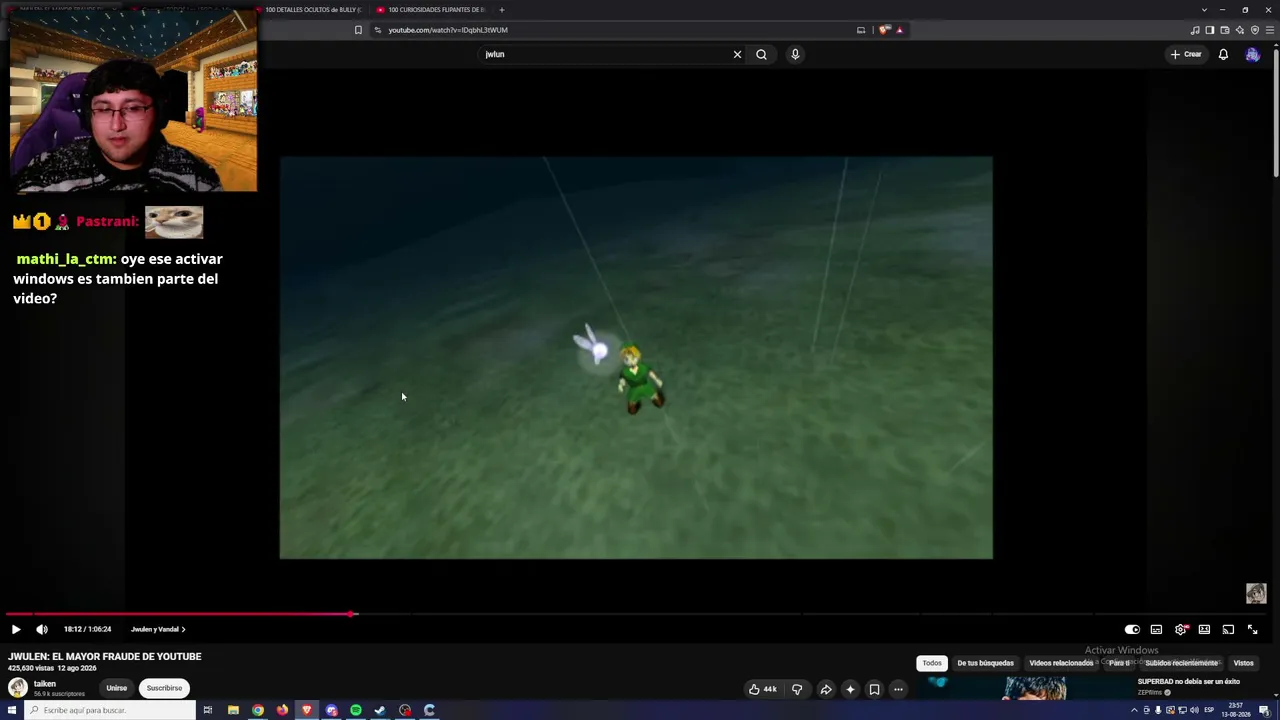
Task: Open the Windows Start menu
Action: [x=12, y=710]
